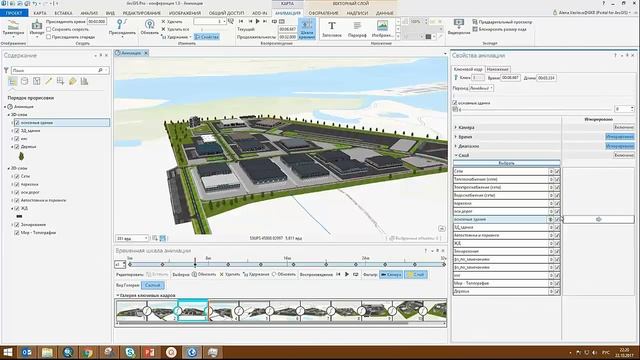Toggle visibility of Деревья layer in Contents
The width and height of the screenshot is (640, 360).
click(17, 147)
